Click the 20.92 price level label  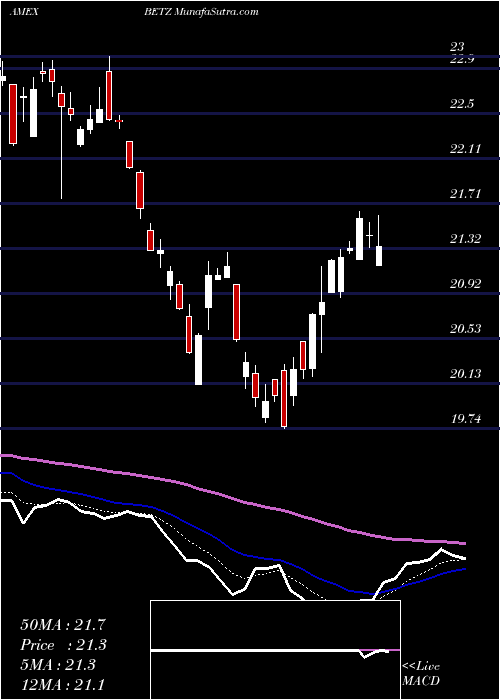(x=466, y=283)
